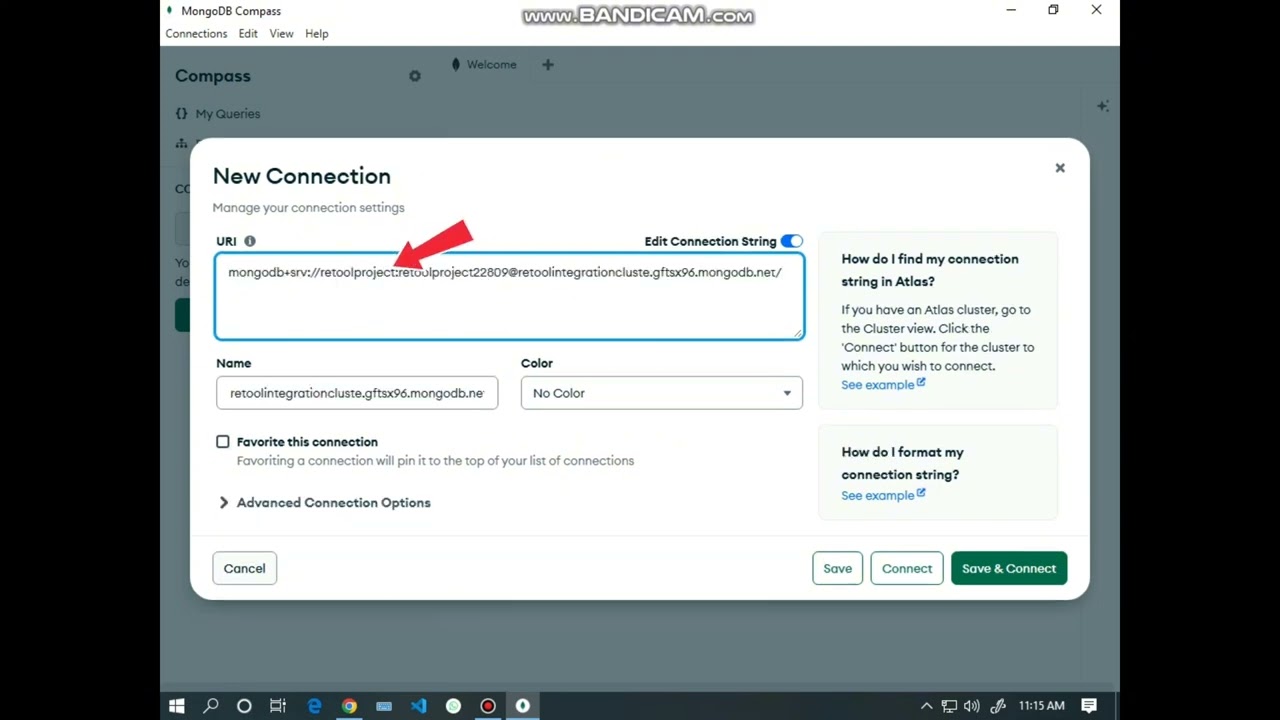Click inside the URI connection string field

pyautogui.click(x=509, y=296)
